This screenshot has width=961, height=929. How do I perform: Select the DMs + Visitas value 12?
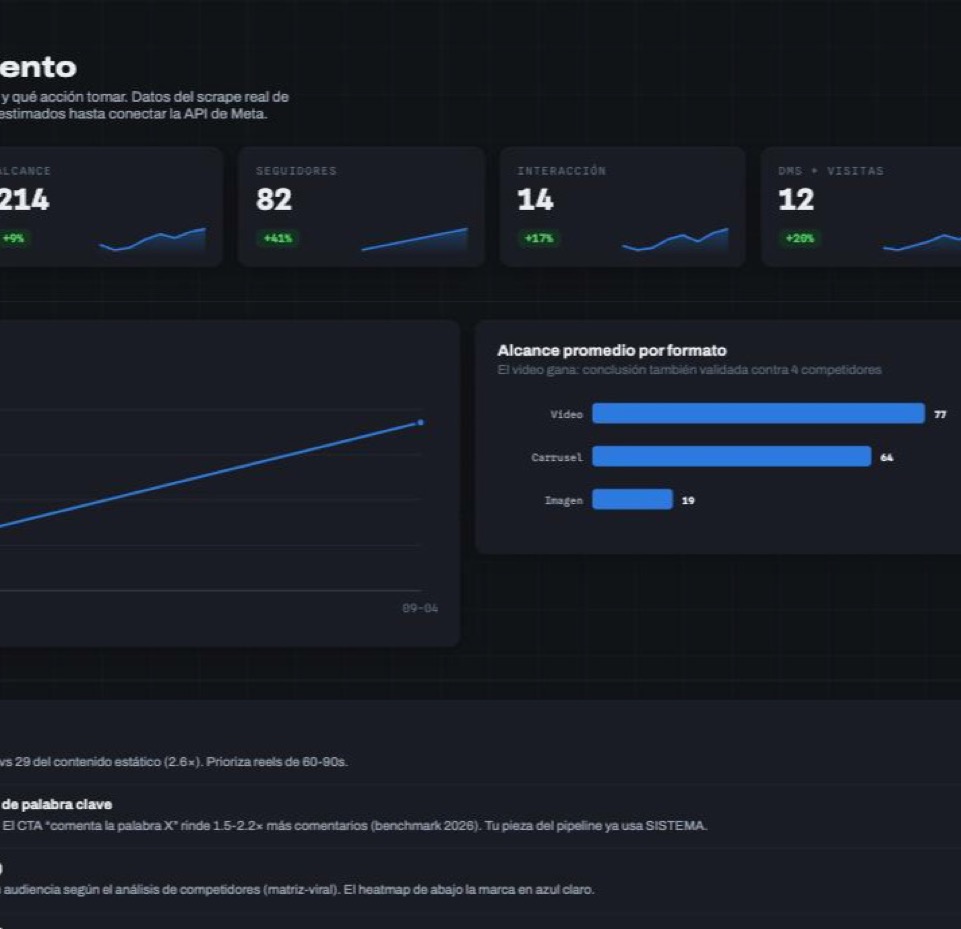[x=796, y=200]
